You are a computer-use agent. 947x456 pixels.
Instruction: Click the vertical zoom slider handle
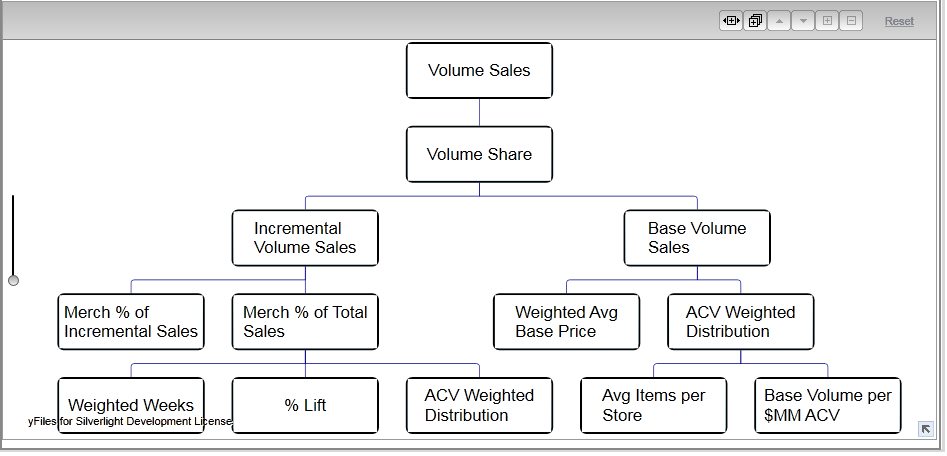coord(13,280)
